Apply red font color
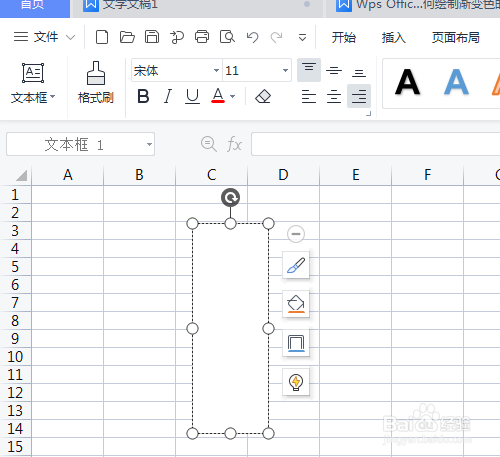500x457 pixels. [x=218, y=96]
